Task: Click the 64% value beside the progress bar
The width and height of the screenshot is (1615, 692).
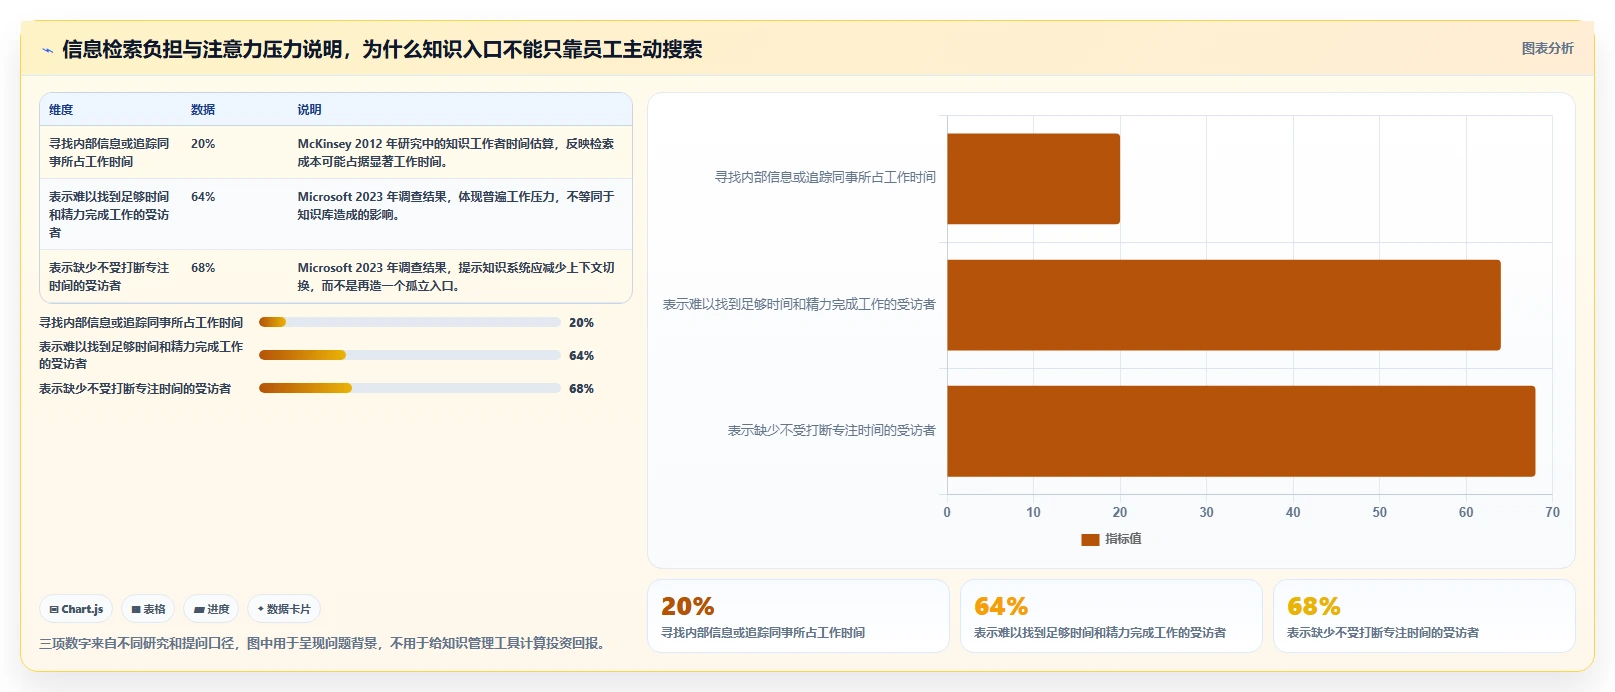Action: (x=581, y=356)
